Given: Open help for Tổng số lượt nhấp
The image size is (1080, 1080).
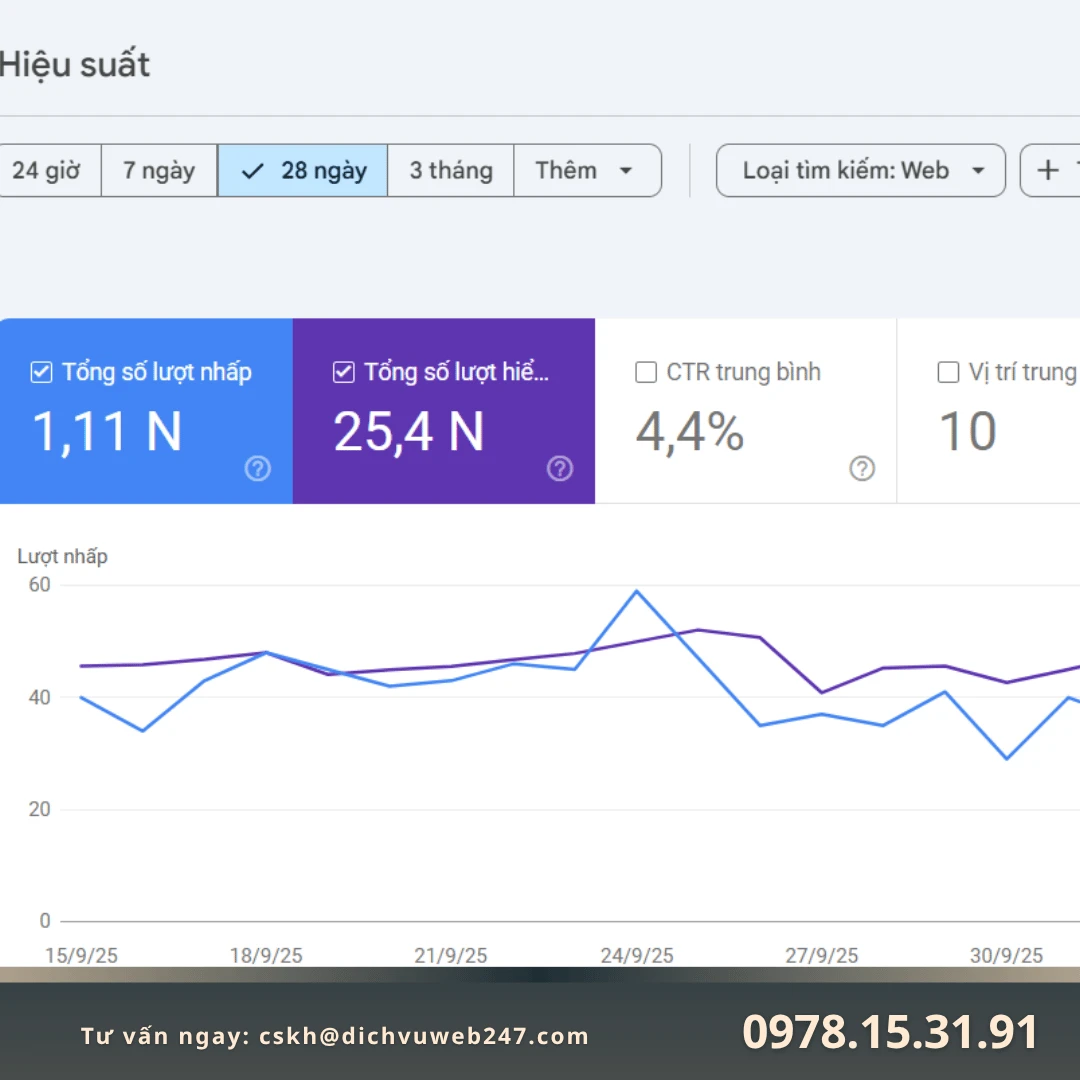Looking at the screenshot, I should click(258, 469).
